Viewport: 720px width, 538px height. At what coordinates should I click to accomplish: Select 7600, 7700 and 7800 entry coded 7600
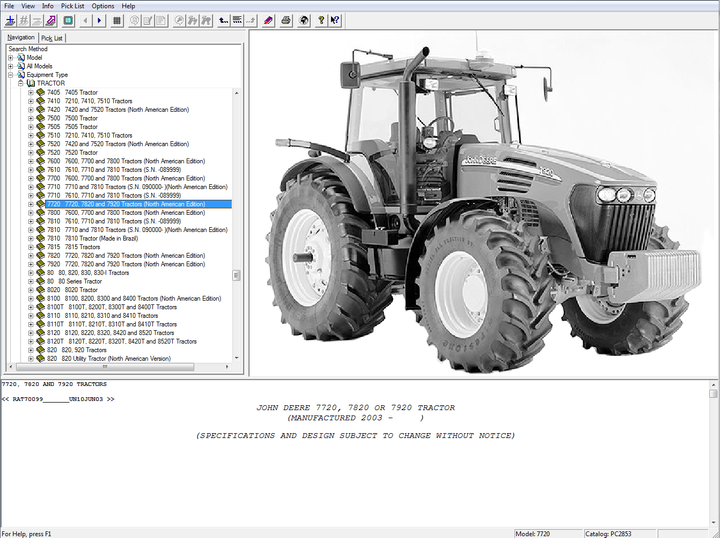click(126, 161)
